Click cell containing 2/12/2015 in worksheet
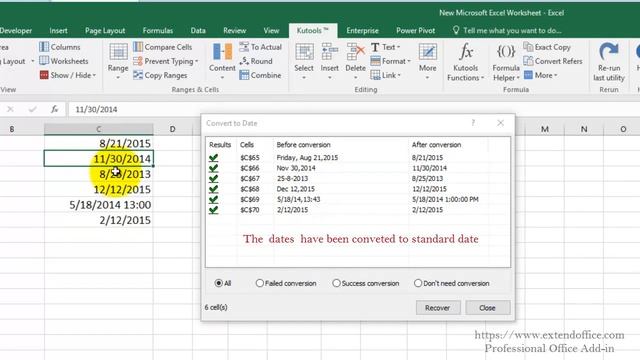 (x=98, y=220)
